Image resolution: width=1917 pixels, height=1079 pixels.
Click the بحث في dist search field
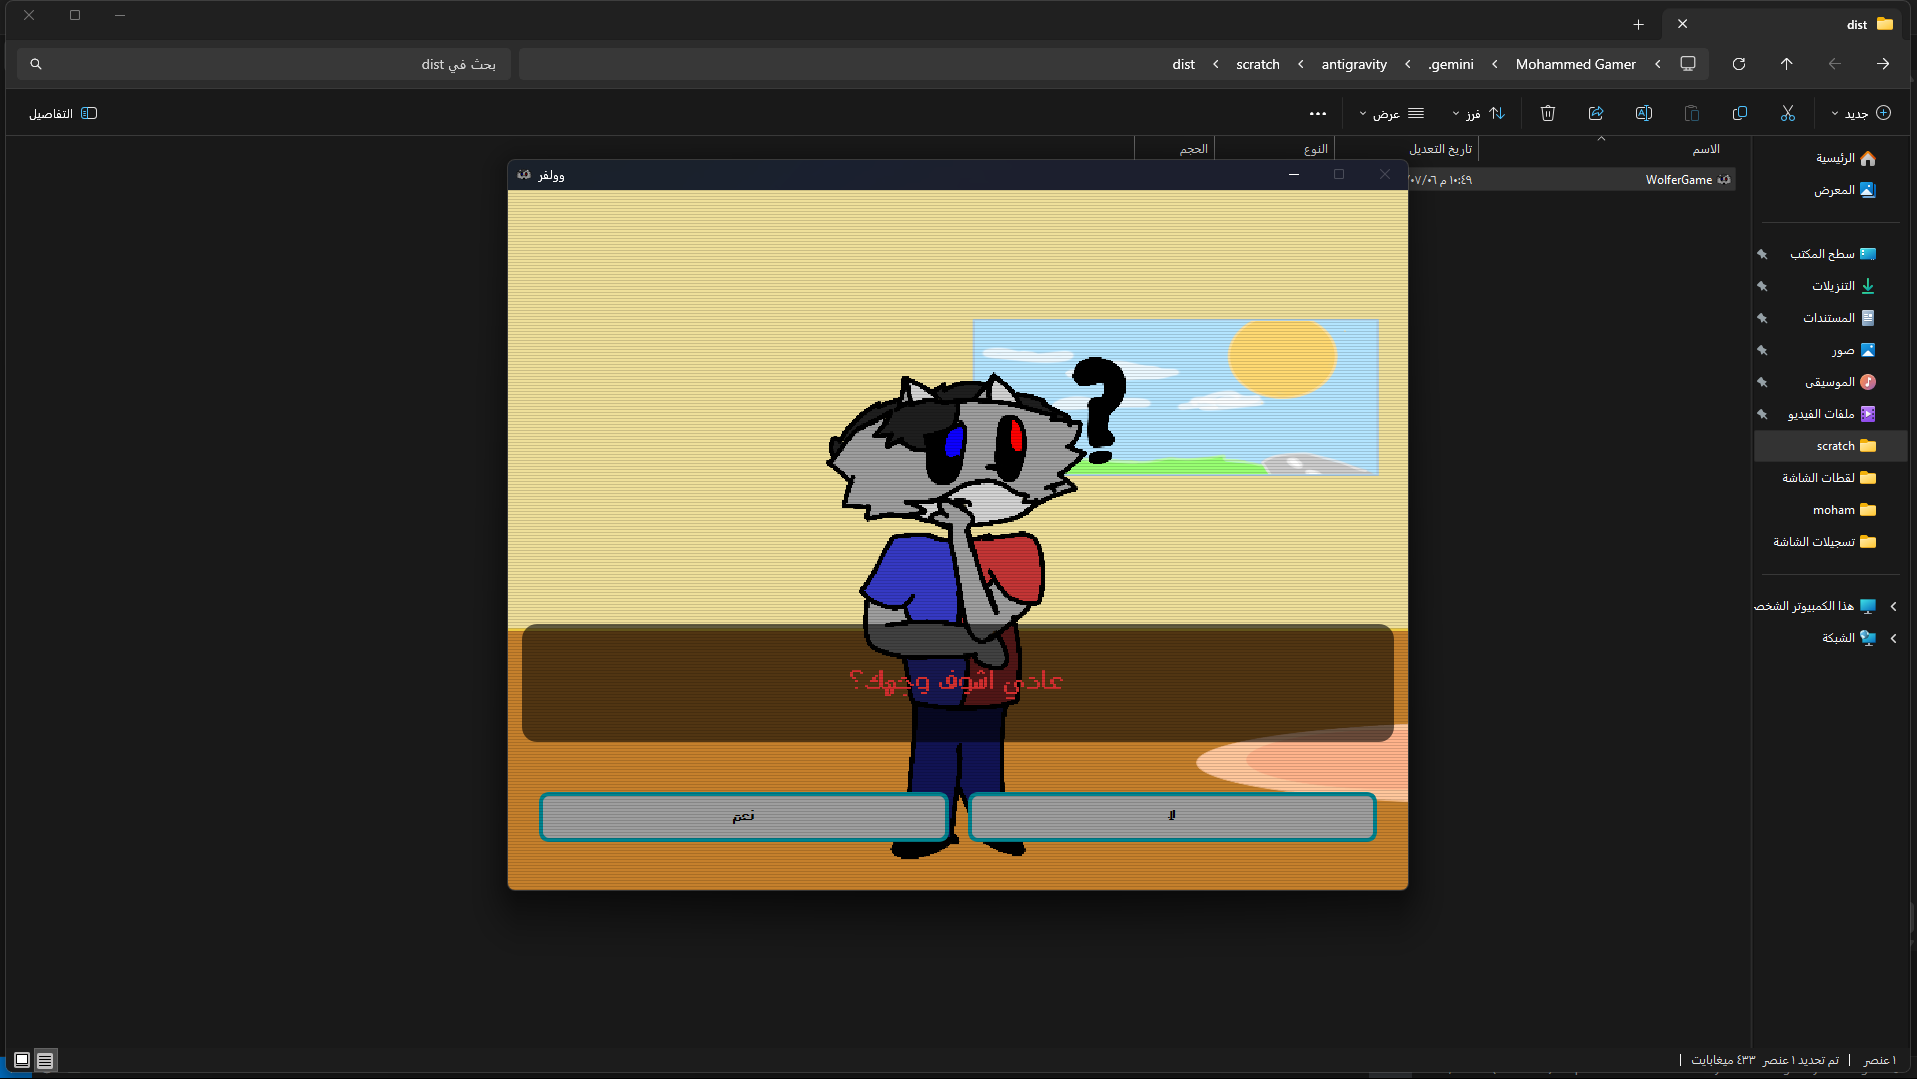[264, 64]
